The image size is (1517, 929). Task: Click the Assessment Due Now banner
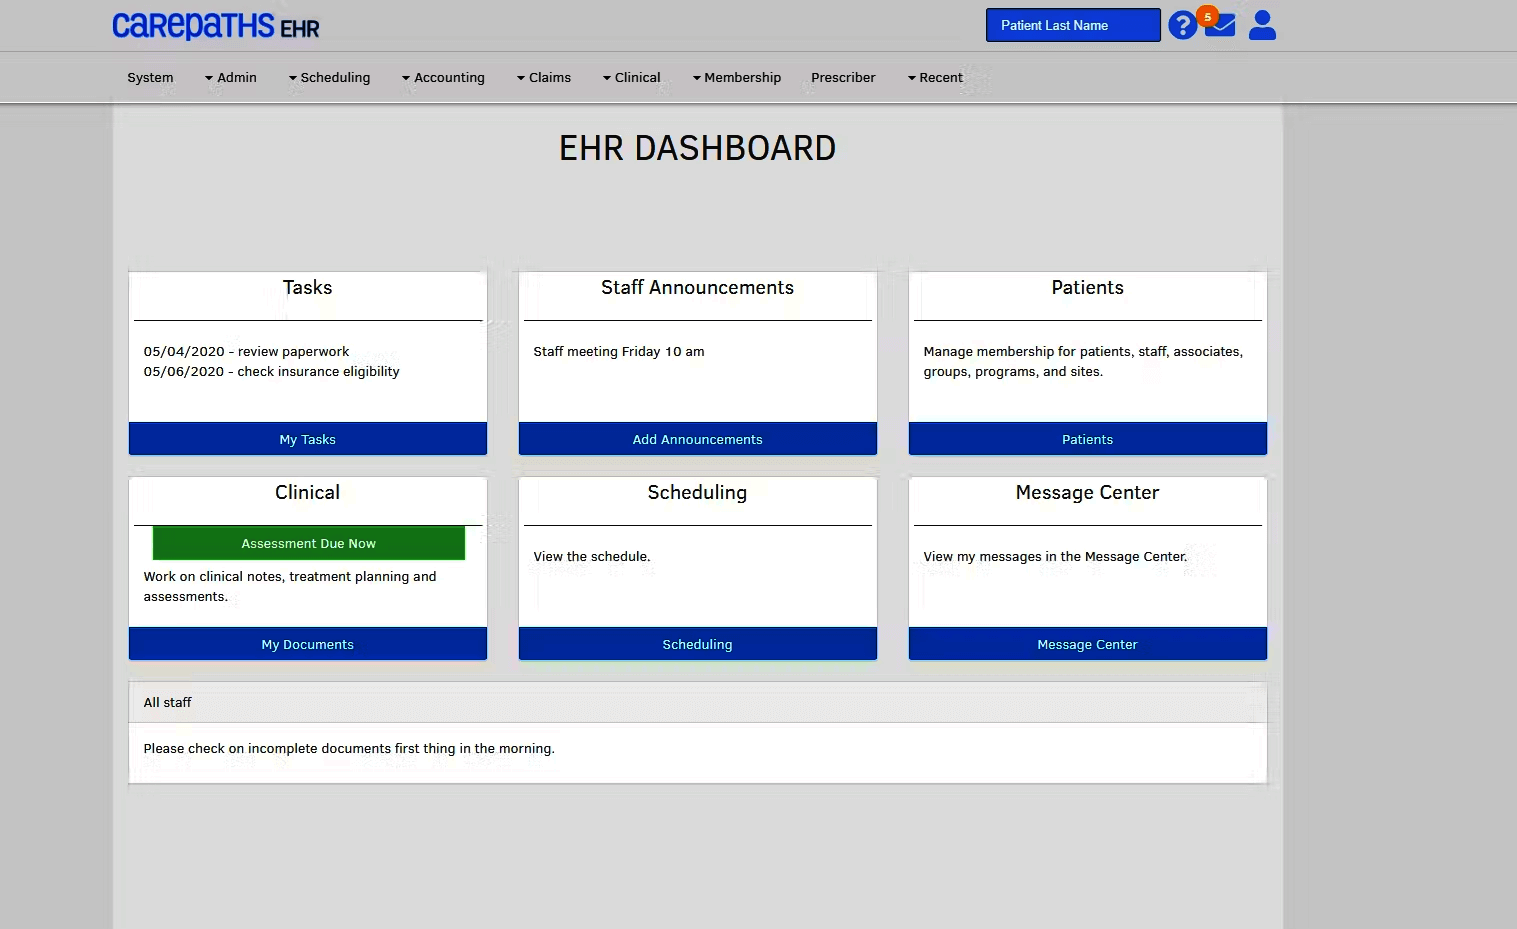pos(307,543)
